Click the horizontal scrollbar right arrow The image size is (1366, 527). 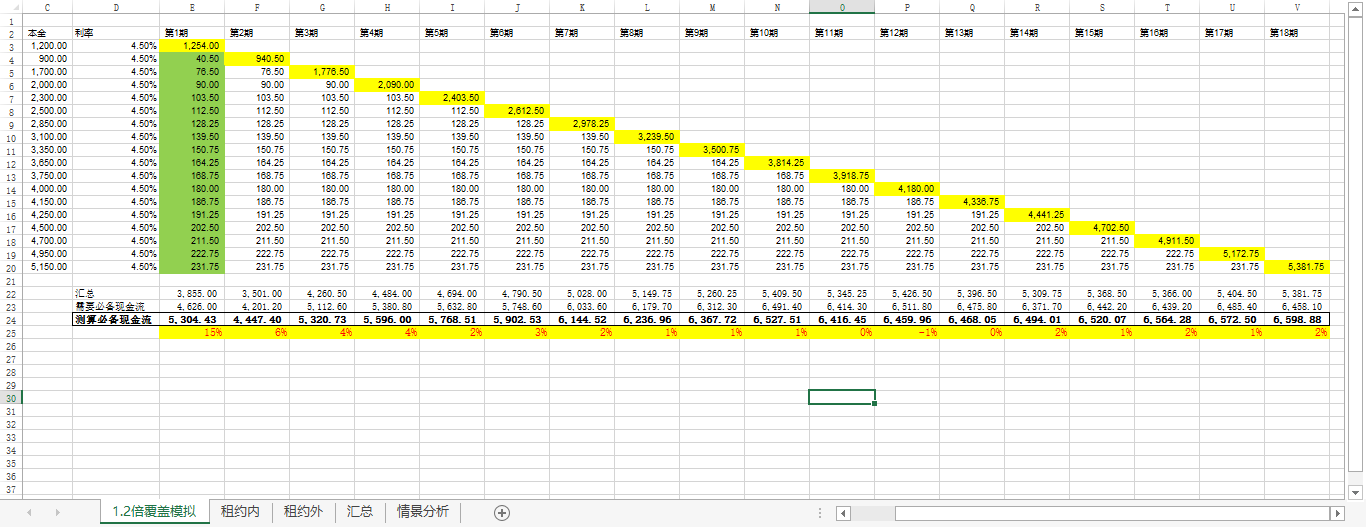click(1337, 513)
